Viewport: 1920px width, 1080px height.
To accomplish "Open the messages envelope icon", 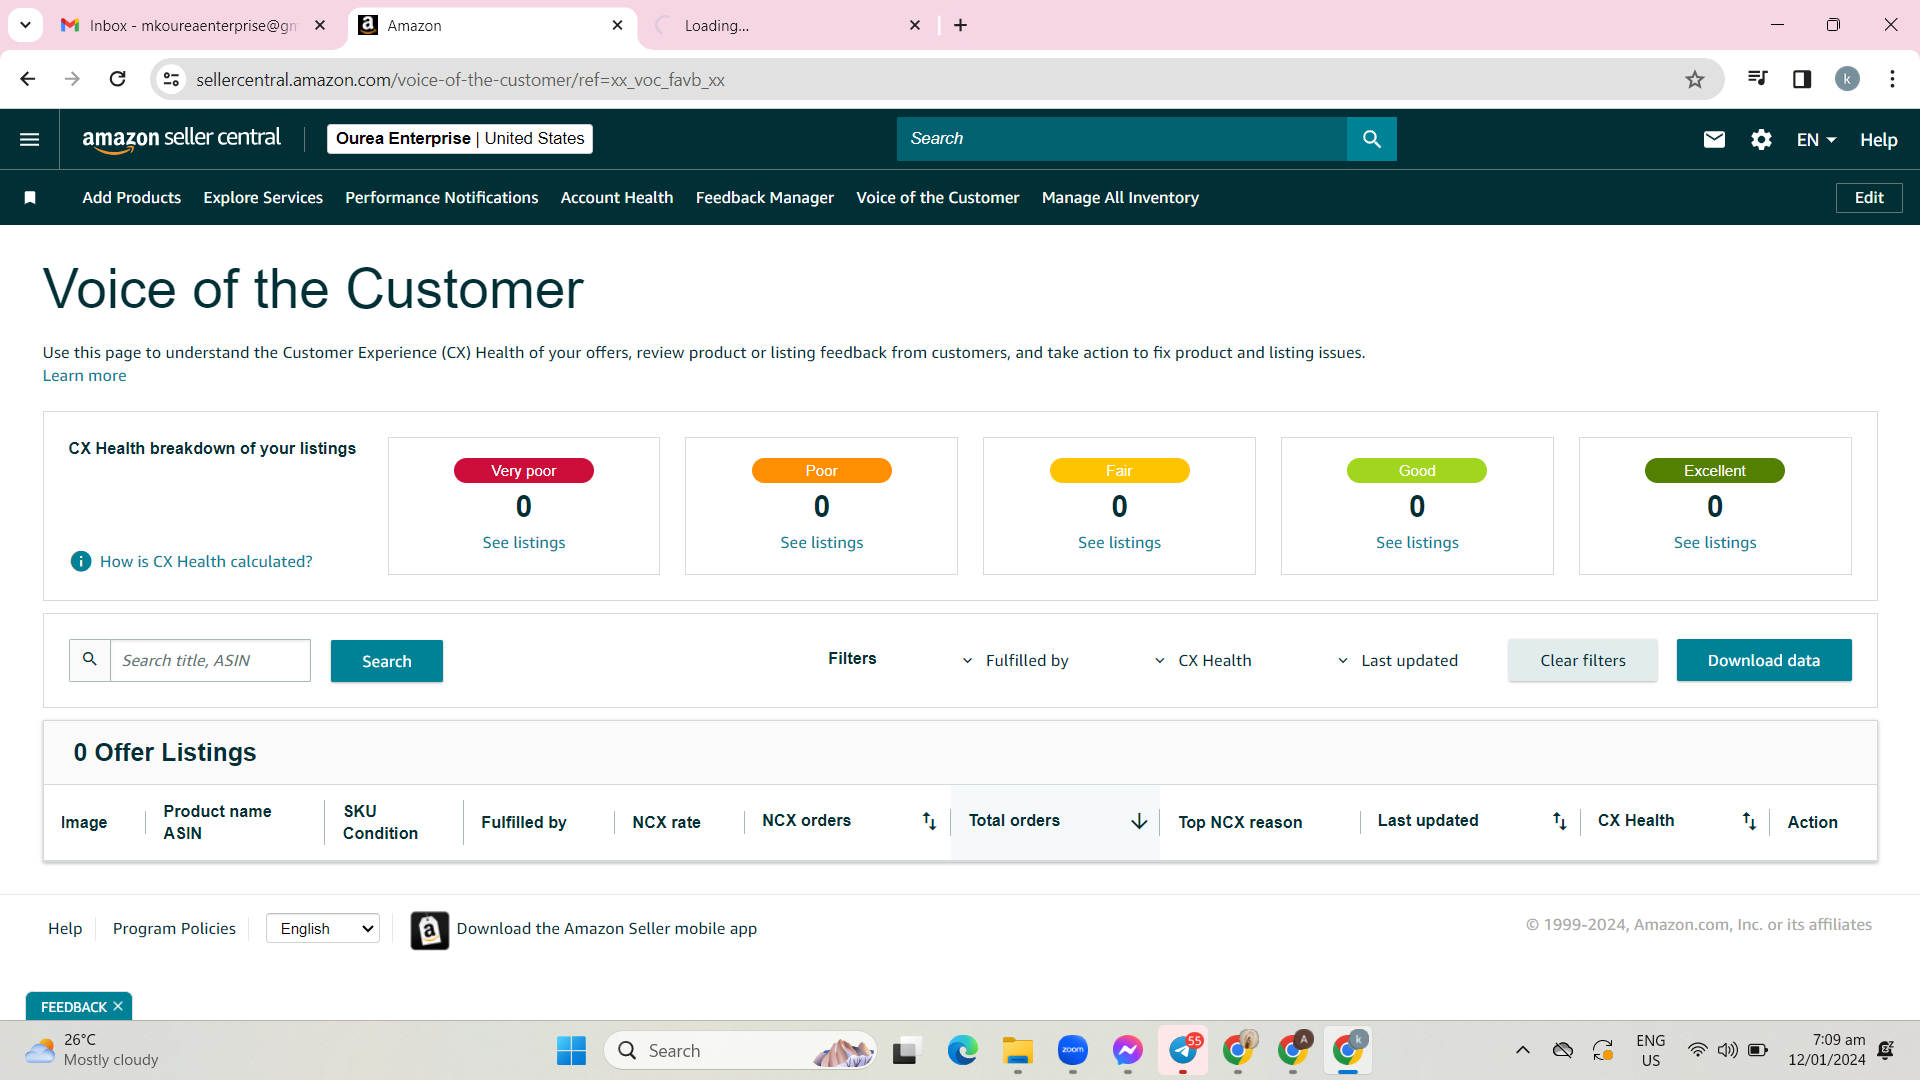I will click(x=1714, y=140).
